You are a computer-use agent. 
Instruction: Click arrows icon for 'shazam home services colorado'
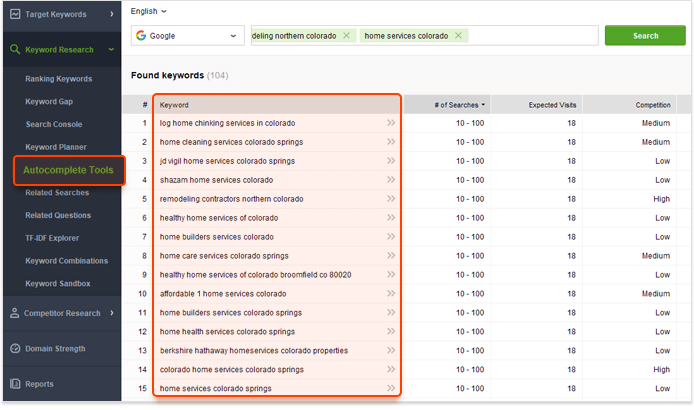coord(391,180)
